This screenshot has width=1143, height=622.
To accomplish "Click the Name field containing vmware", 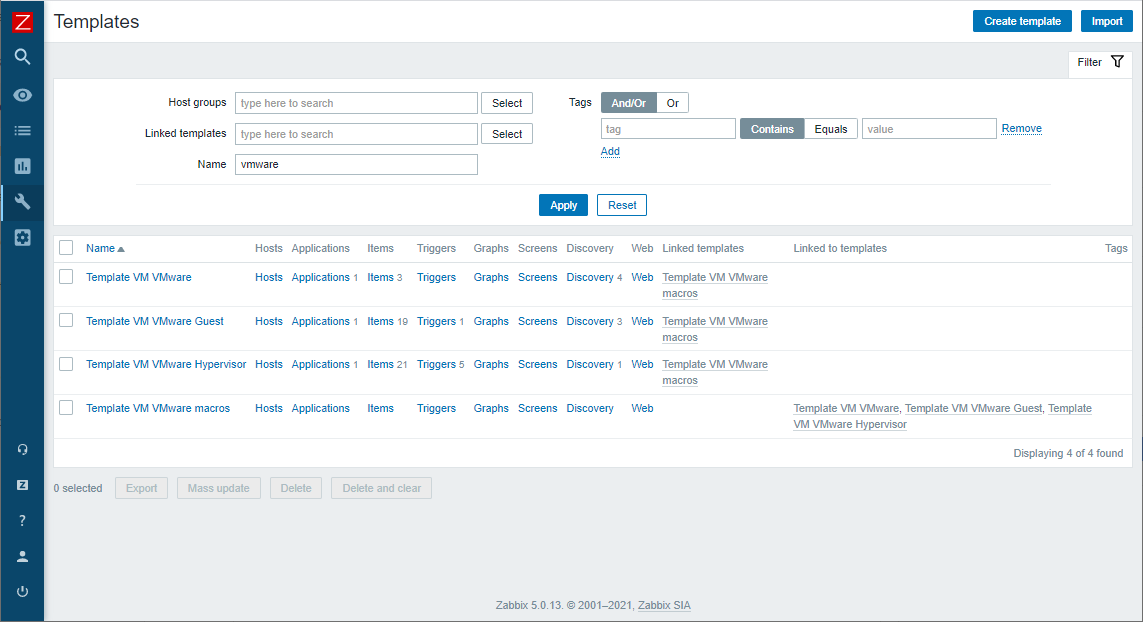I will point(356,164).
